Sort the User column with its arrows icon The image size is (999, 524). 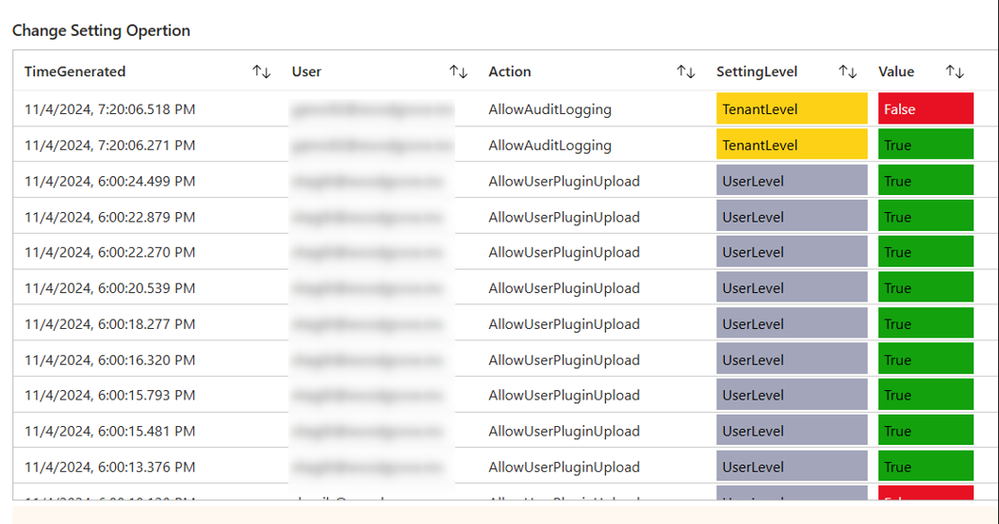coord(458,71)
